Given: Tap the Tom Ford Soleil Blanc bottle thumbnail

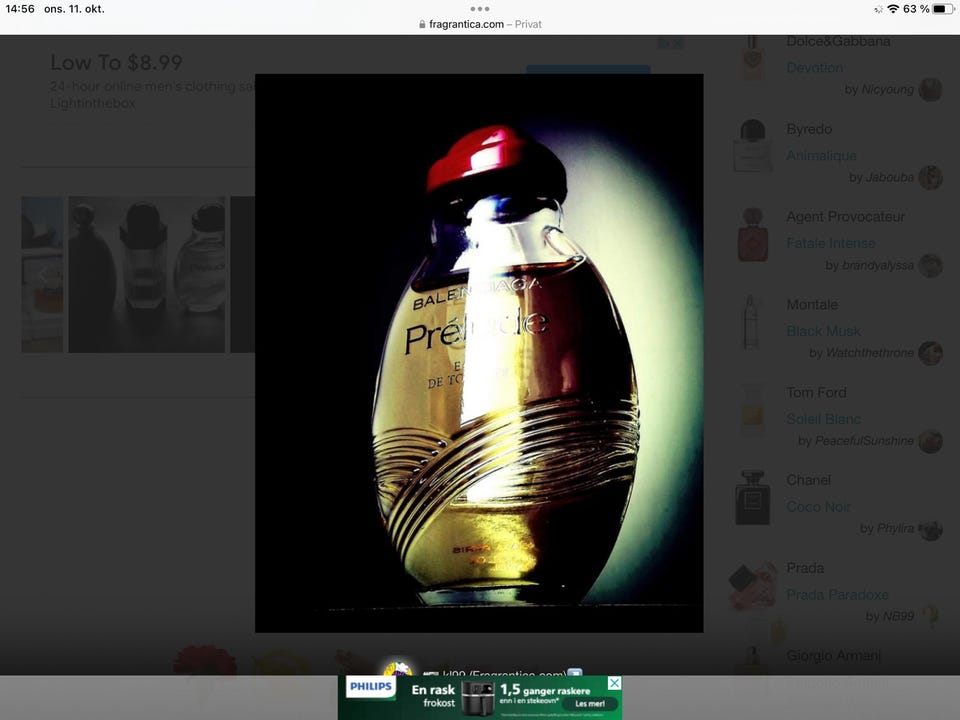Looking at the screenshot, I should 752,410.
